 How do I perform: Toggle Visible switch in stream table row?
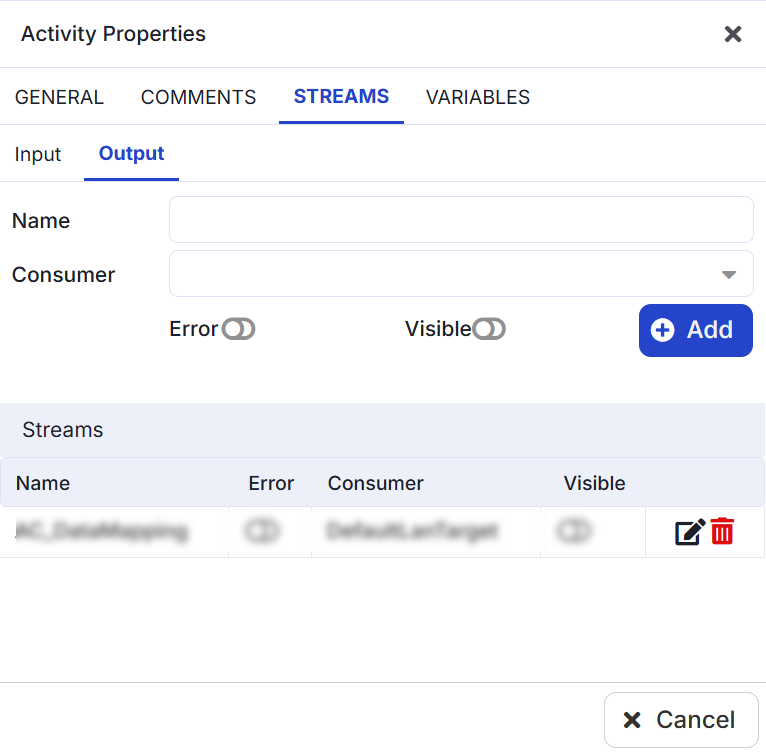click(574, 531)
